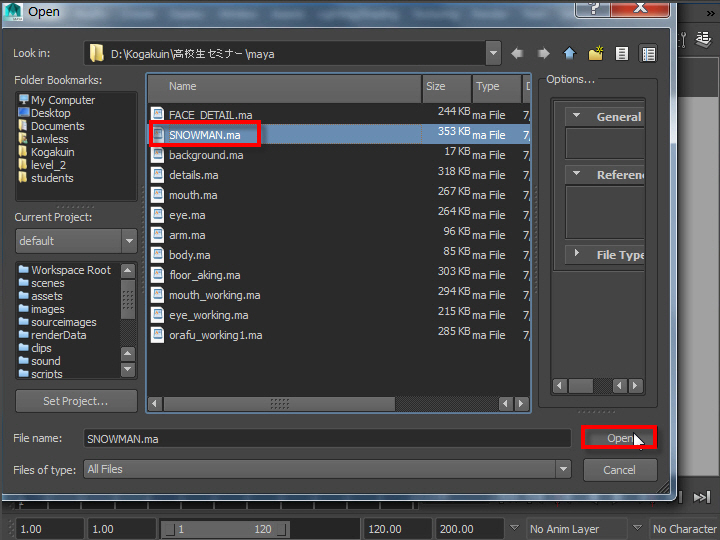
Task: Open My Computer bookmark
Action: pos(62,100)
